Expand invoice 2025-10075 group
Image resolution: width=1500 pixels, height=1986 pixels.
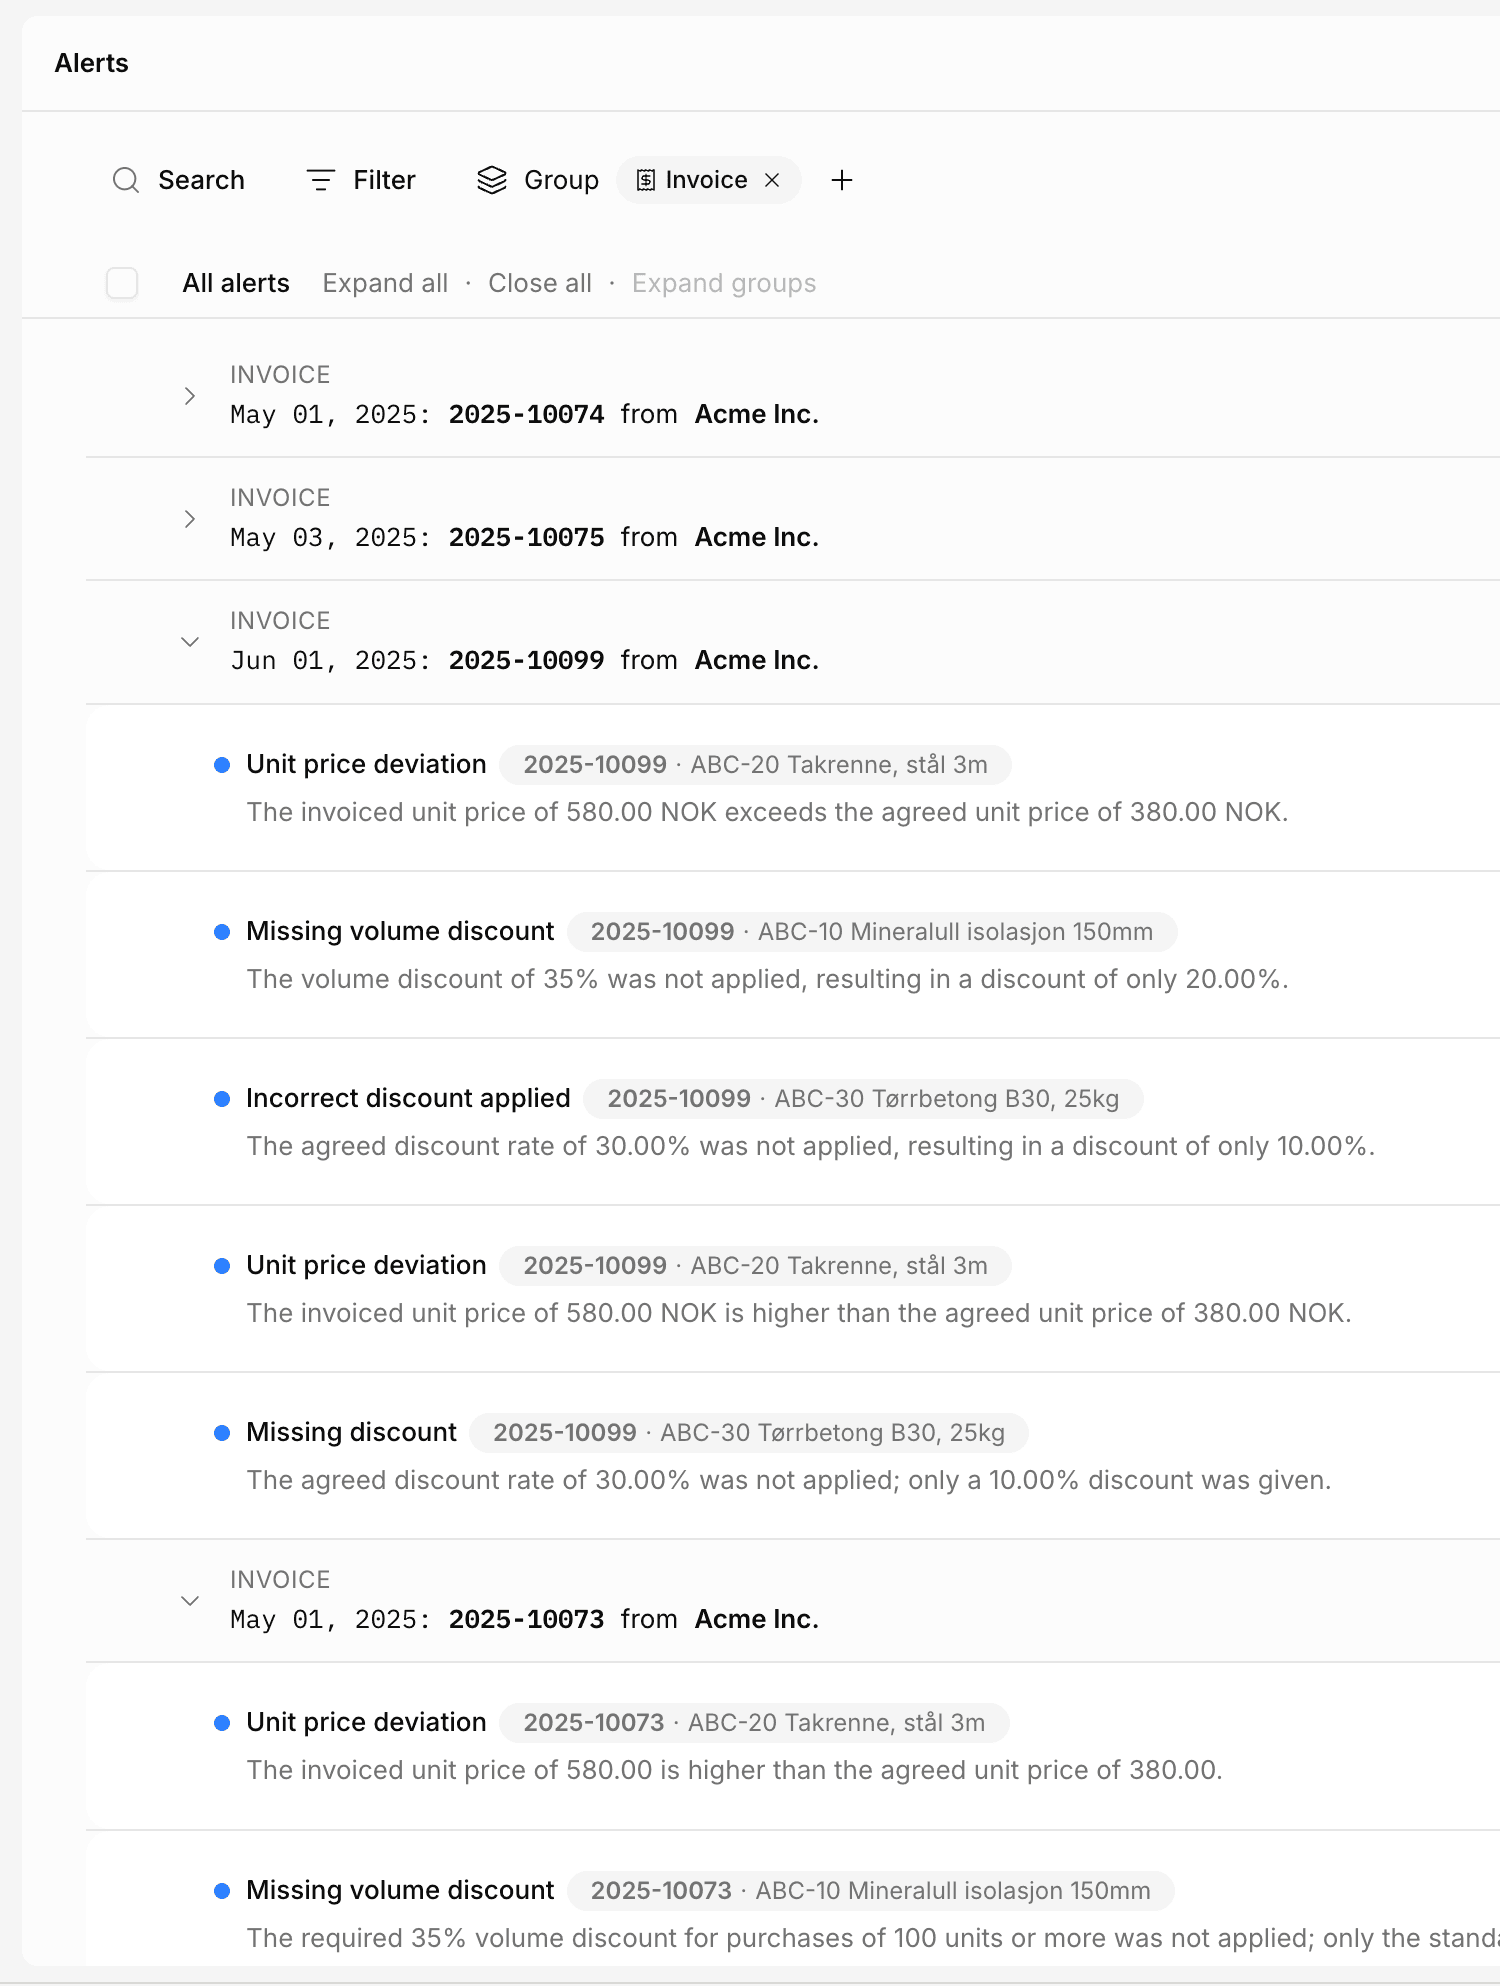[190, 519]
